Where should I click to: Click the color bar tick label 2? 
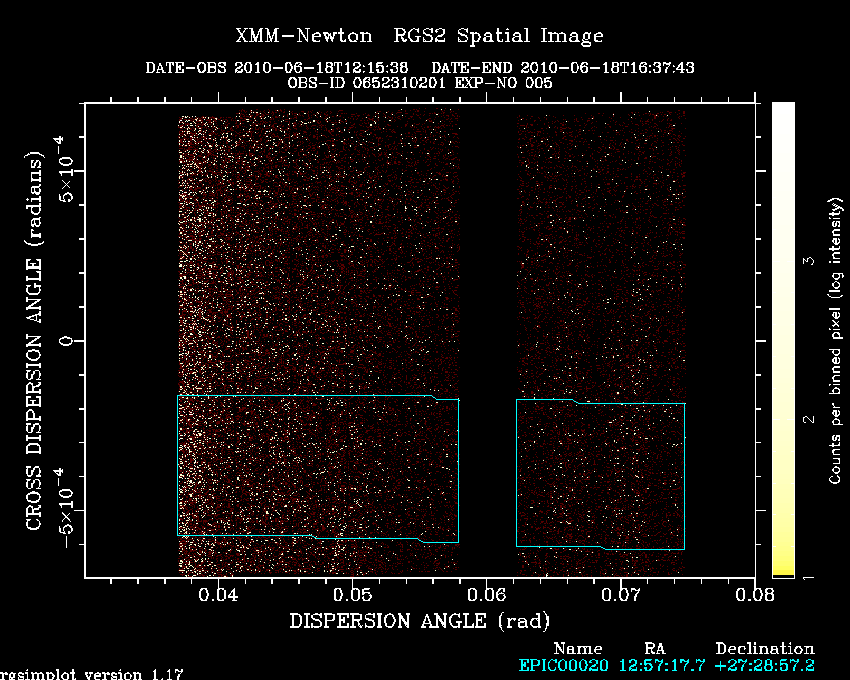click(x=809, y=419)
